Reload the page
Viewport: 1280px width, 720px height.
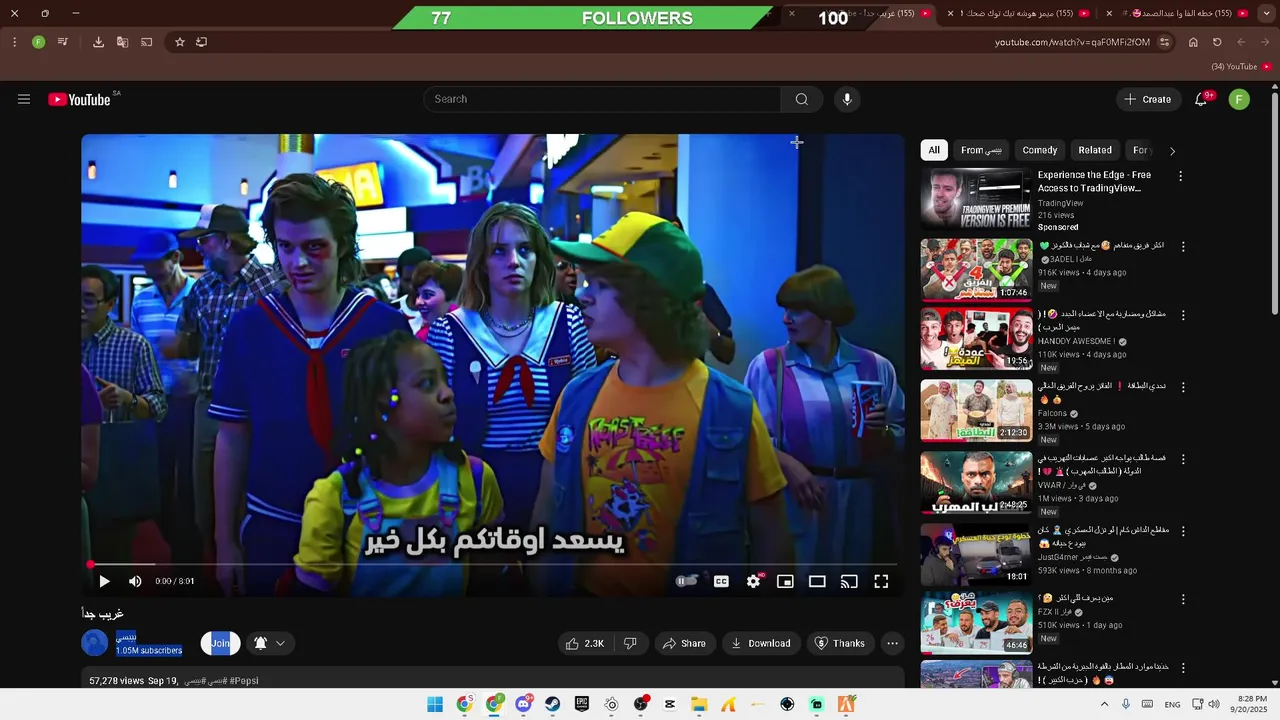click(x=1217, y=42)
